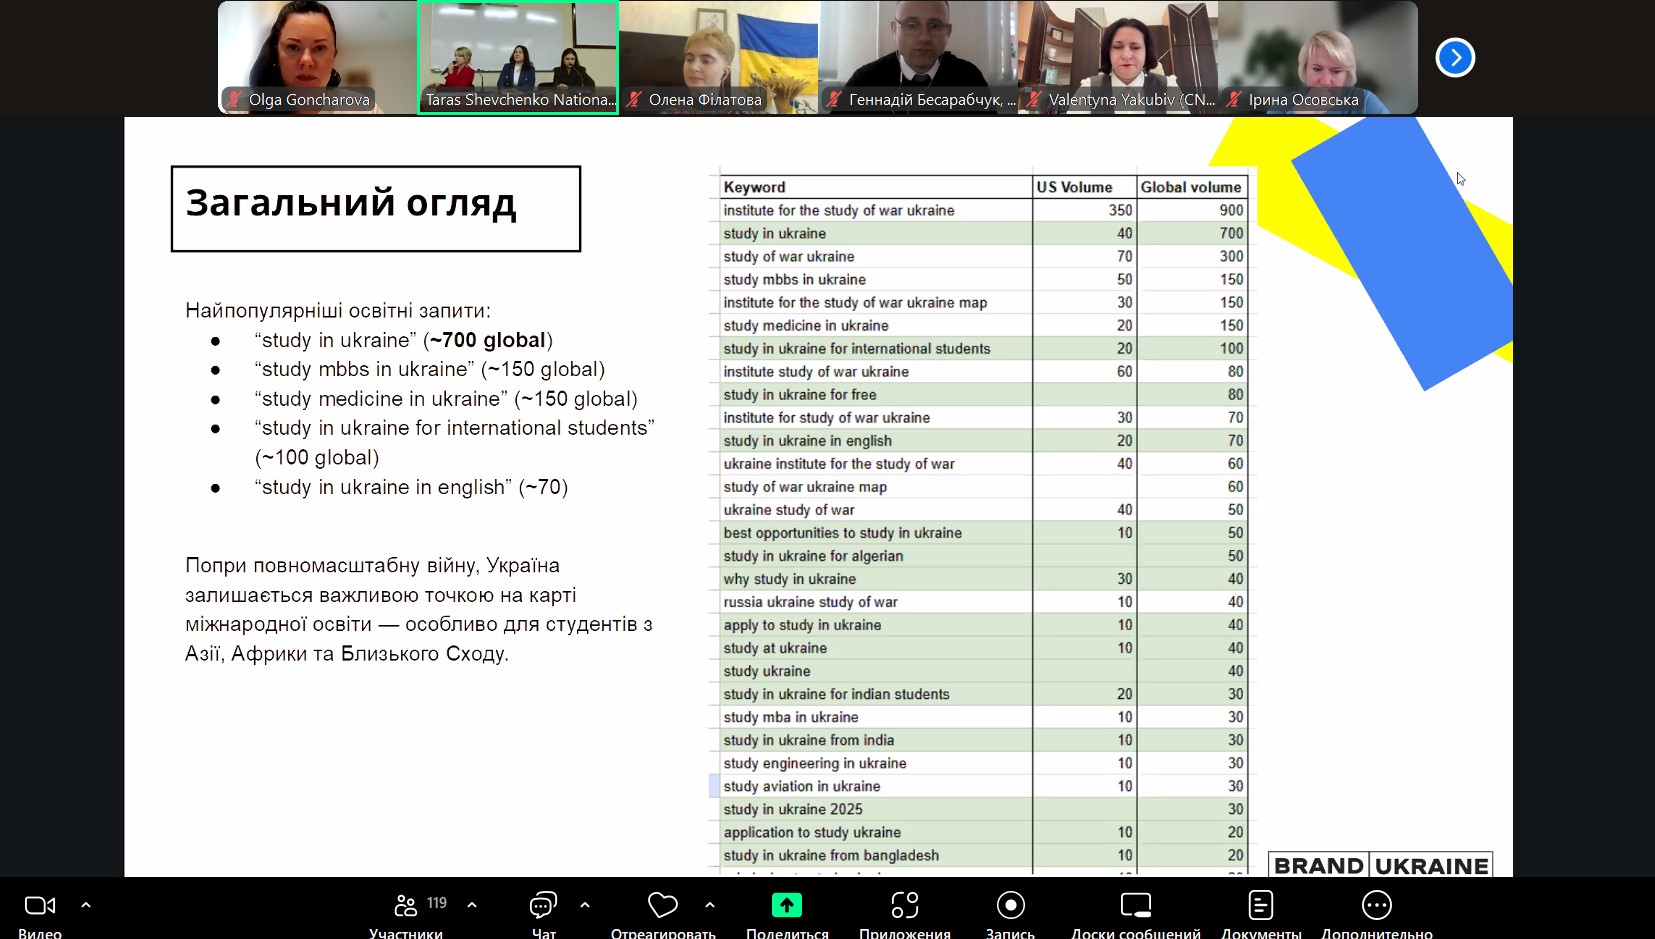Click the Video camera icon
Screen dimensions: 1655x939
40,906
